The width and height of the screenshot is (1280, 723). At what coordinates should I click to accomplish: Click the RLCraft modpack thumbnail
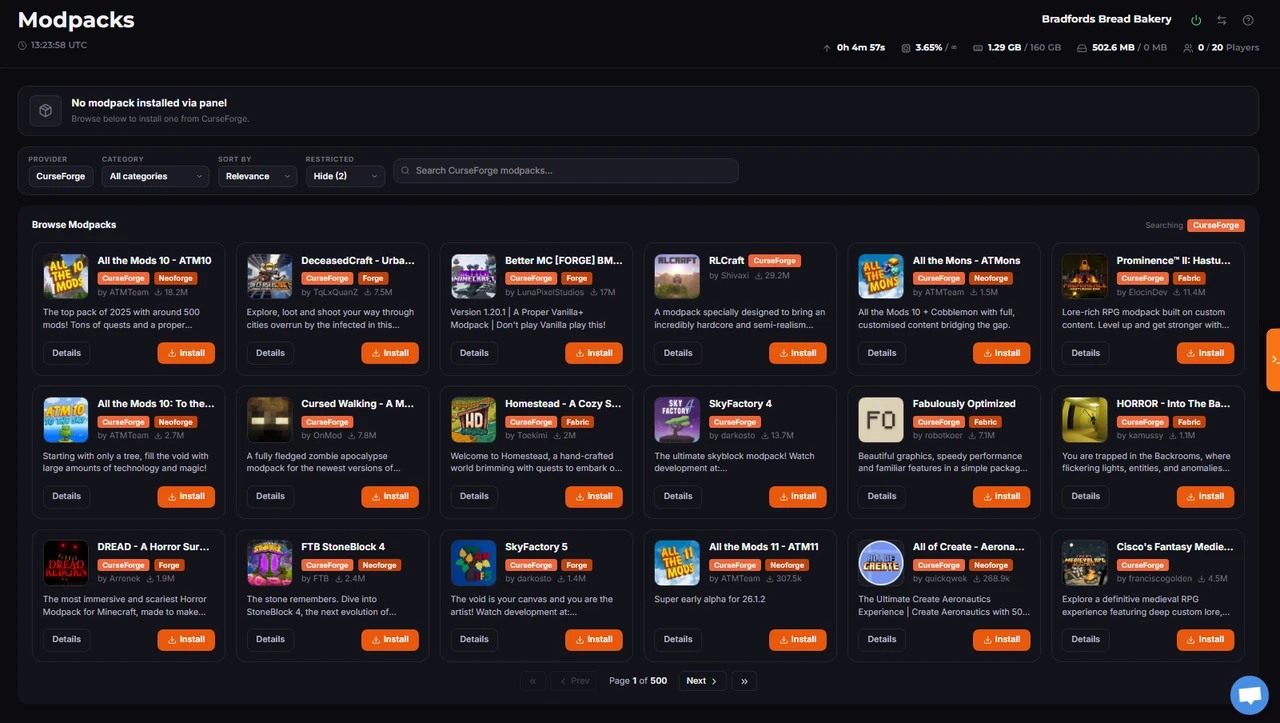(678, 276)
